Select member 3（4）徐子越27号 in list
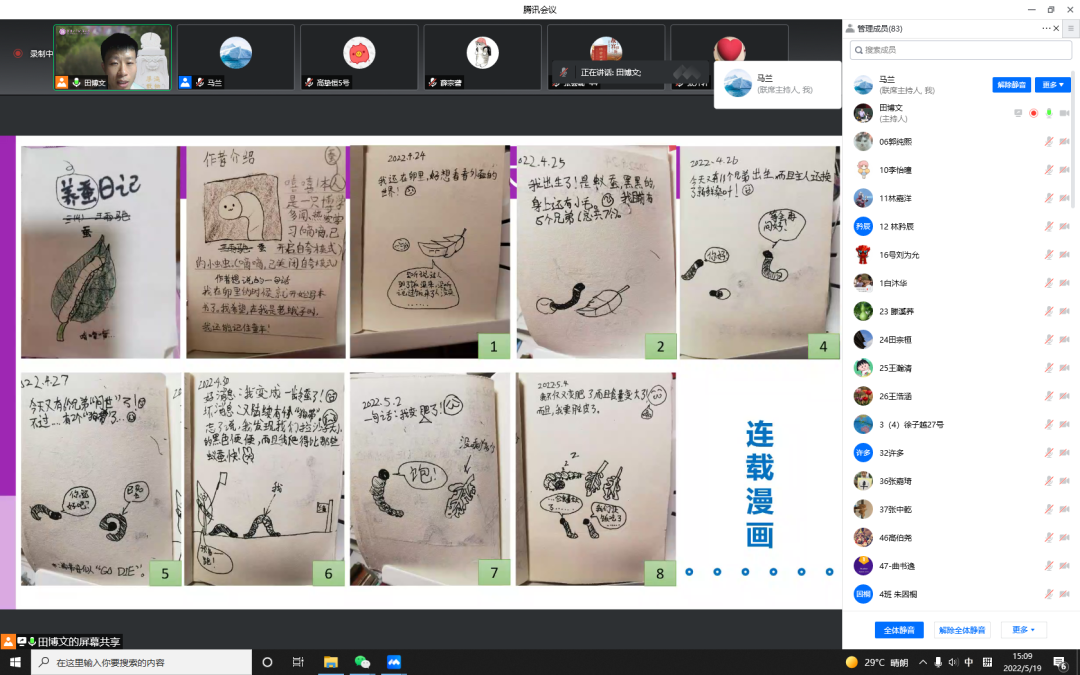This screenshot has width=1080, height=675. pos(961,424)
